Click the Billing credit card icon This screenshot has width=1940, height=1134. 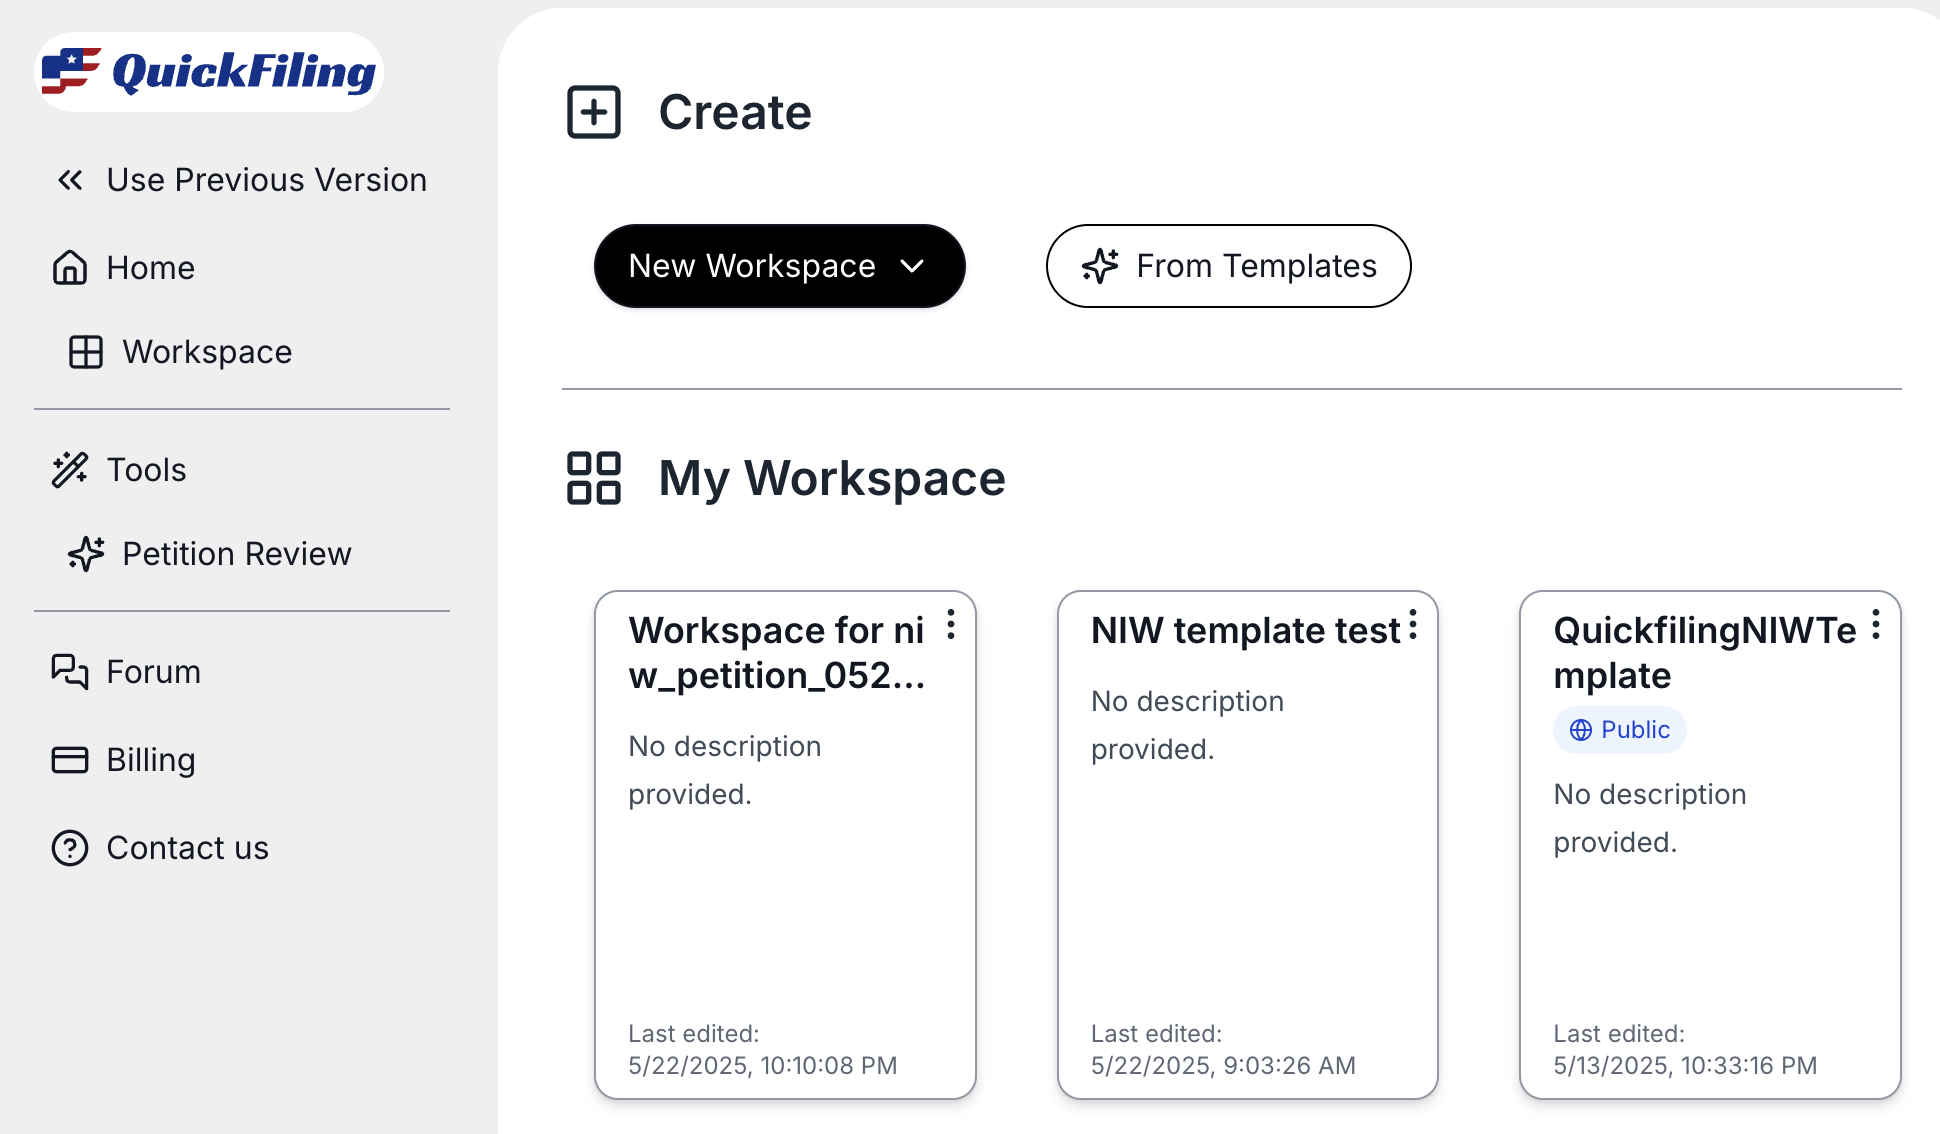pyautogui.click(x=70, y=760)
